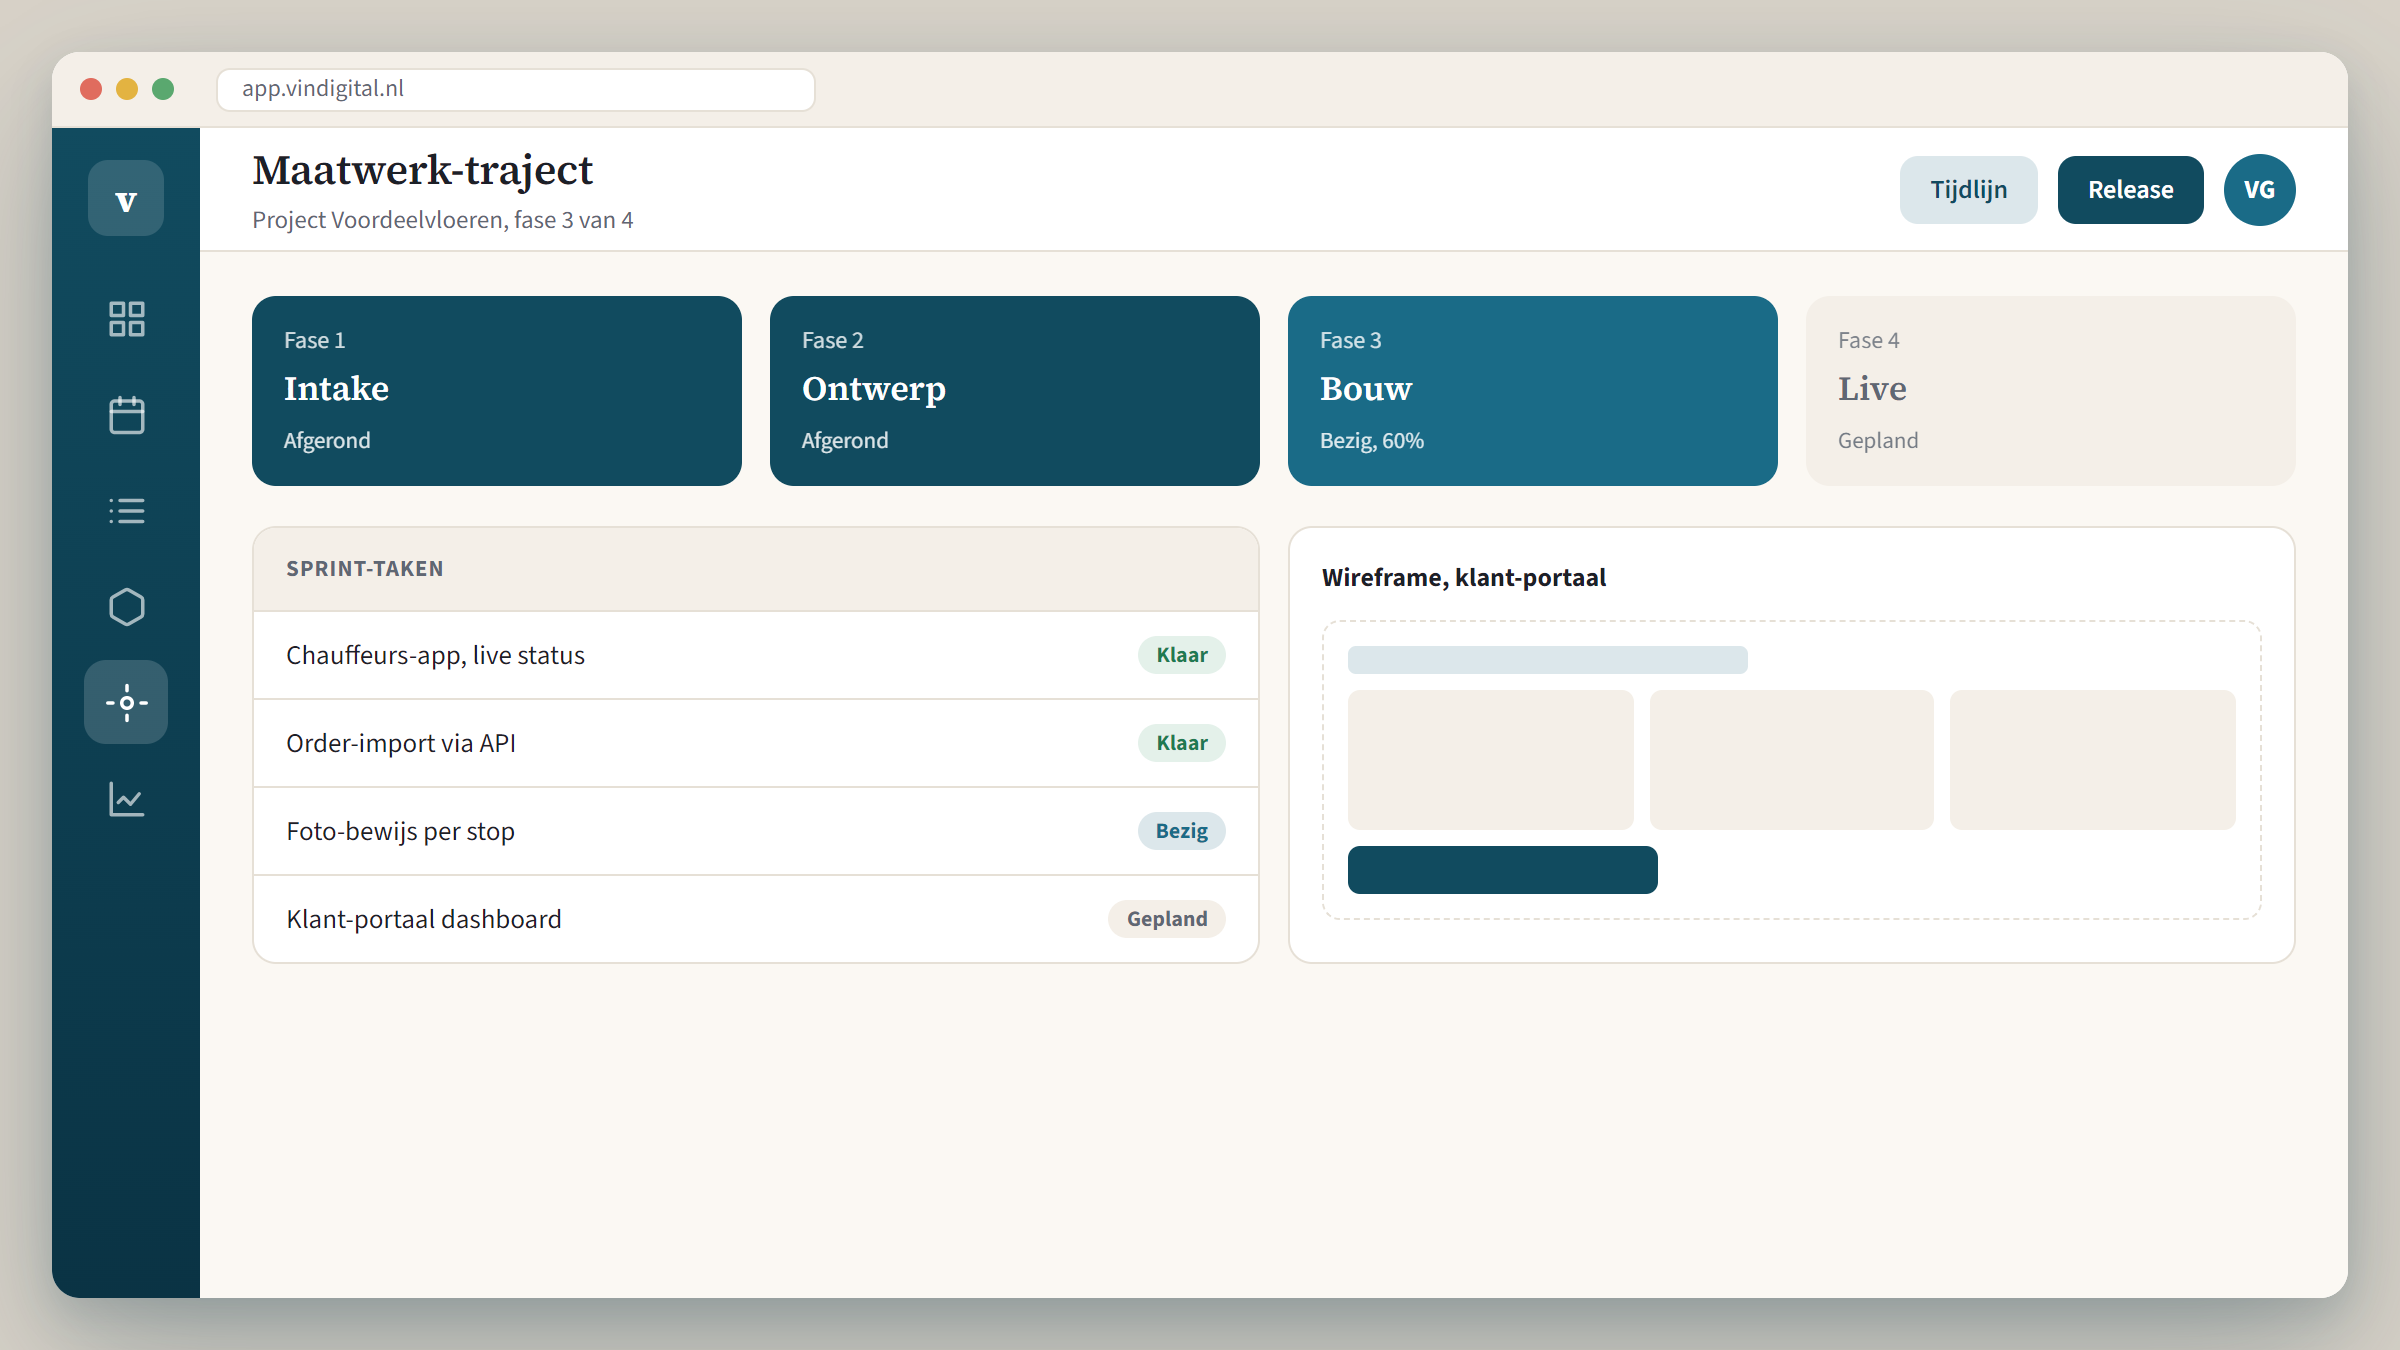Viewport: 2400px width, 1350px height.
Task: Click the VG user avatar
Action: [2259, 190]
